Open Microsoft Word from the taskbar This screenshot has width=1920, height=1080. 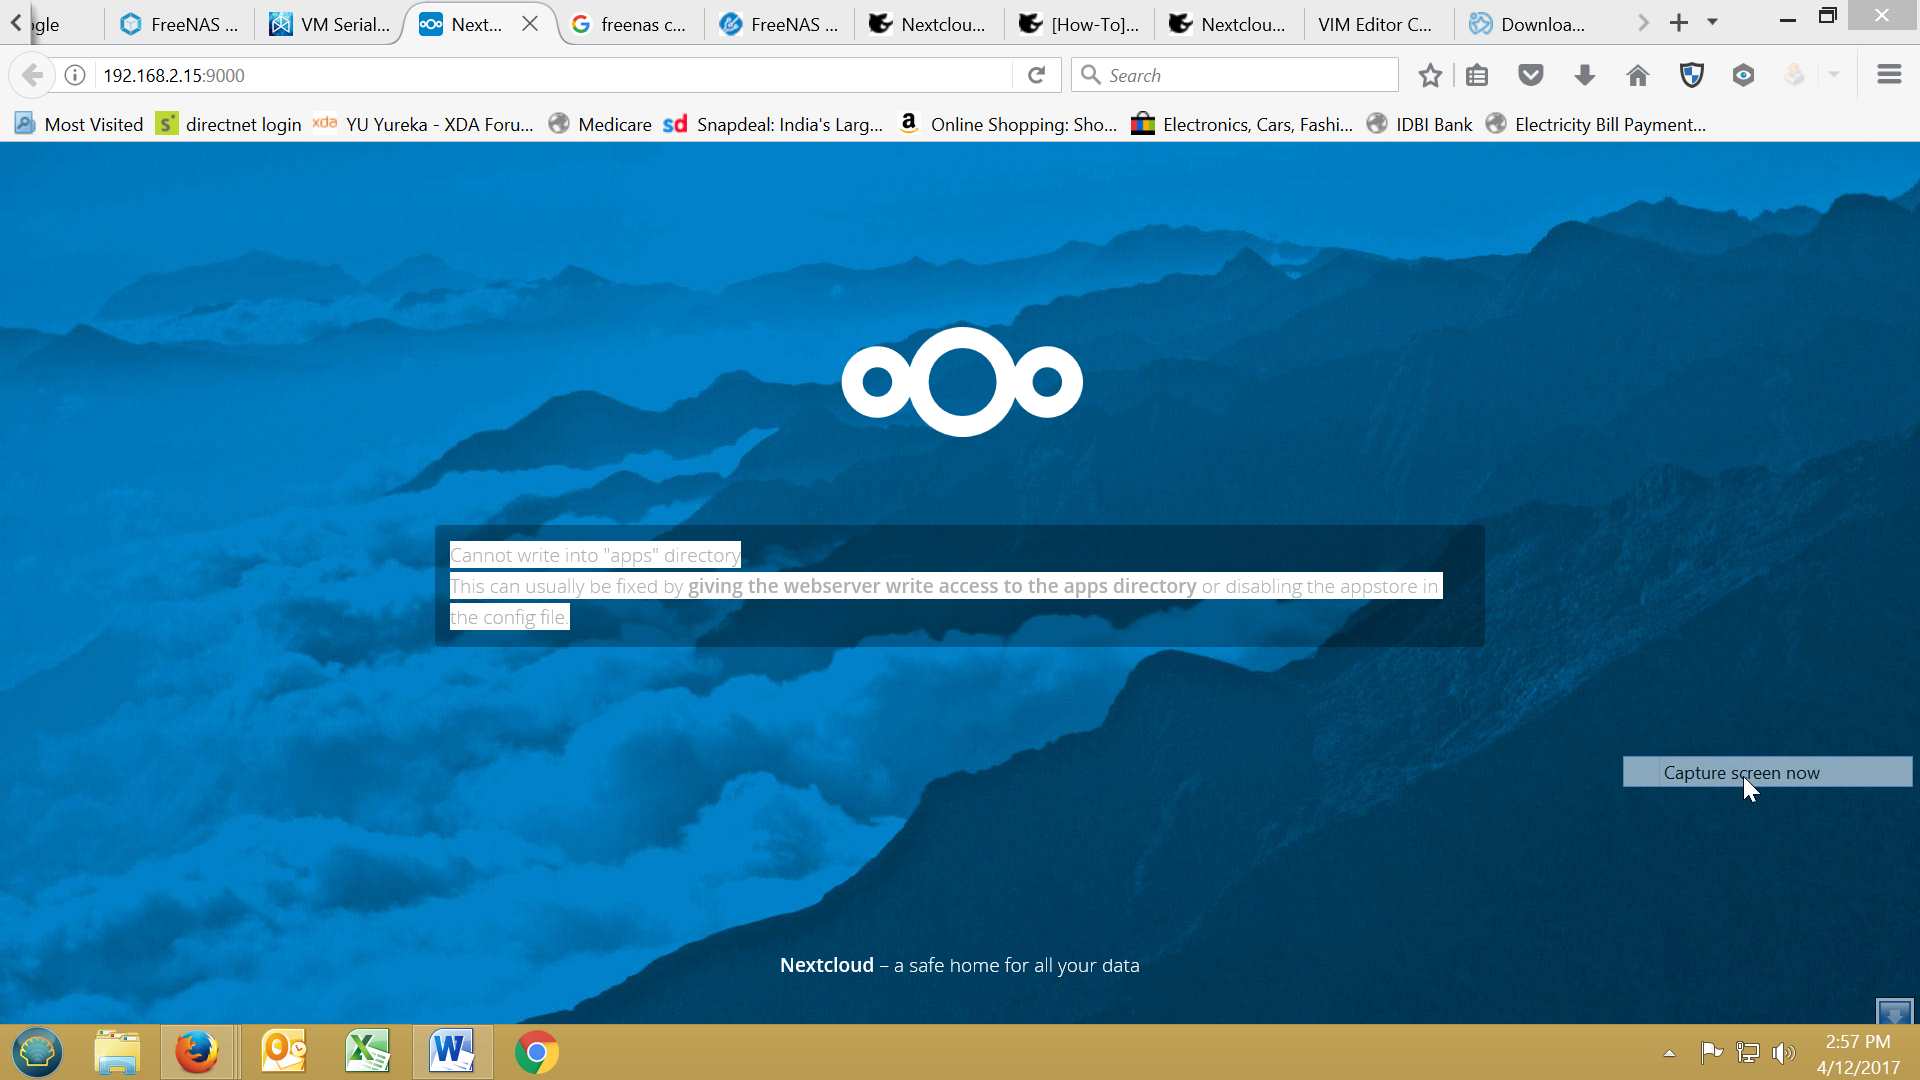pos(452,1052)
